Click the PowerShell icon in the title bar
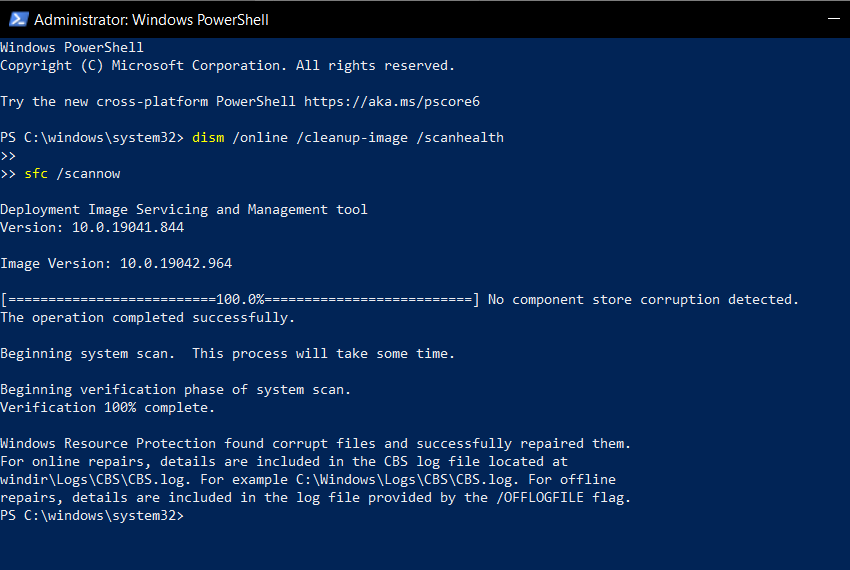This screenshot has width=850, height=570. coord(18,20)
